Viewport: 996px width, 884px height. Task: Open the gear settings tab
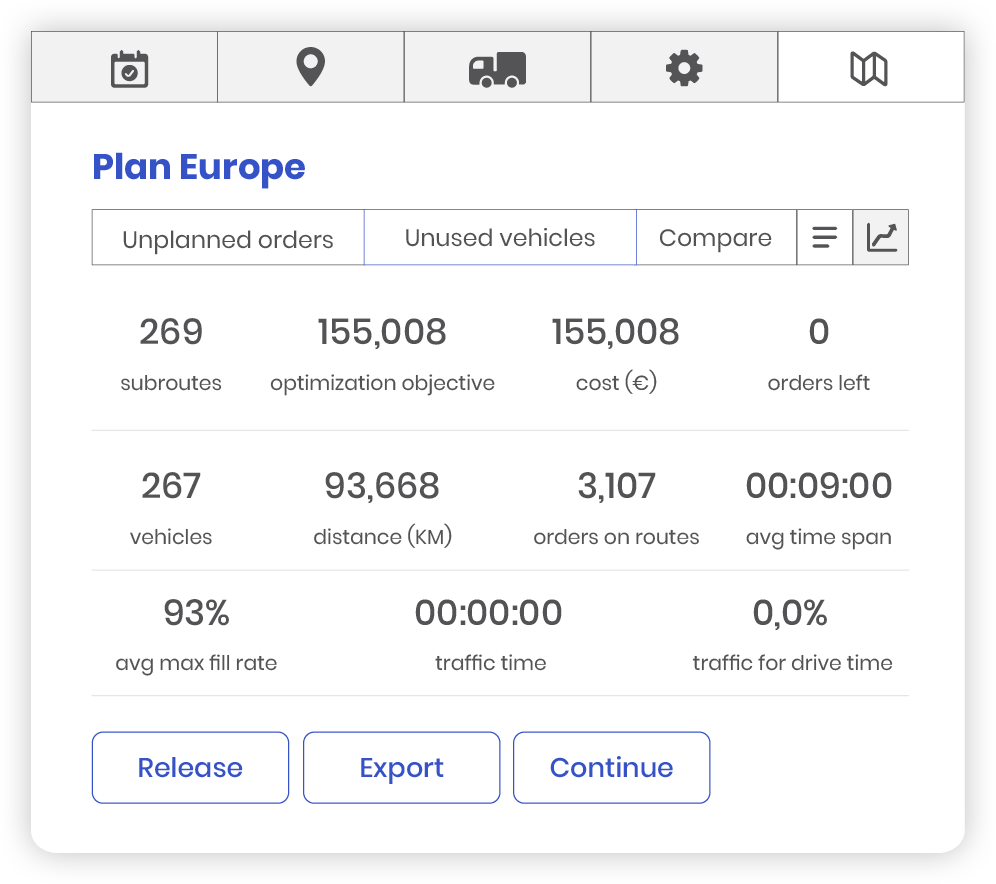684,68
